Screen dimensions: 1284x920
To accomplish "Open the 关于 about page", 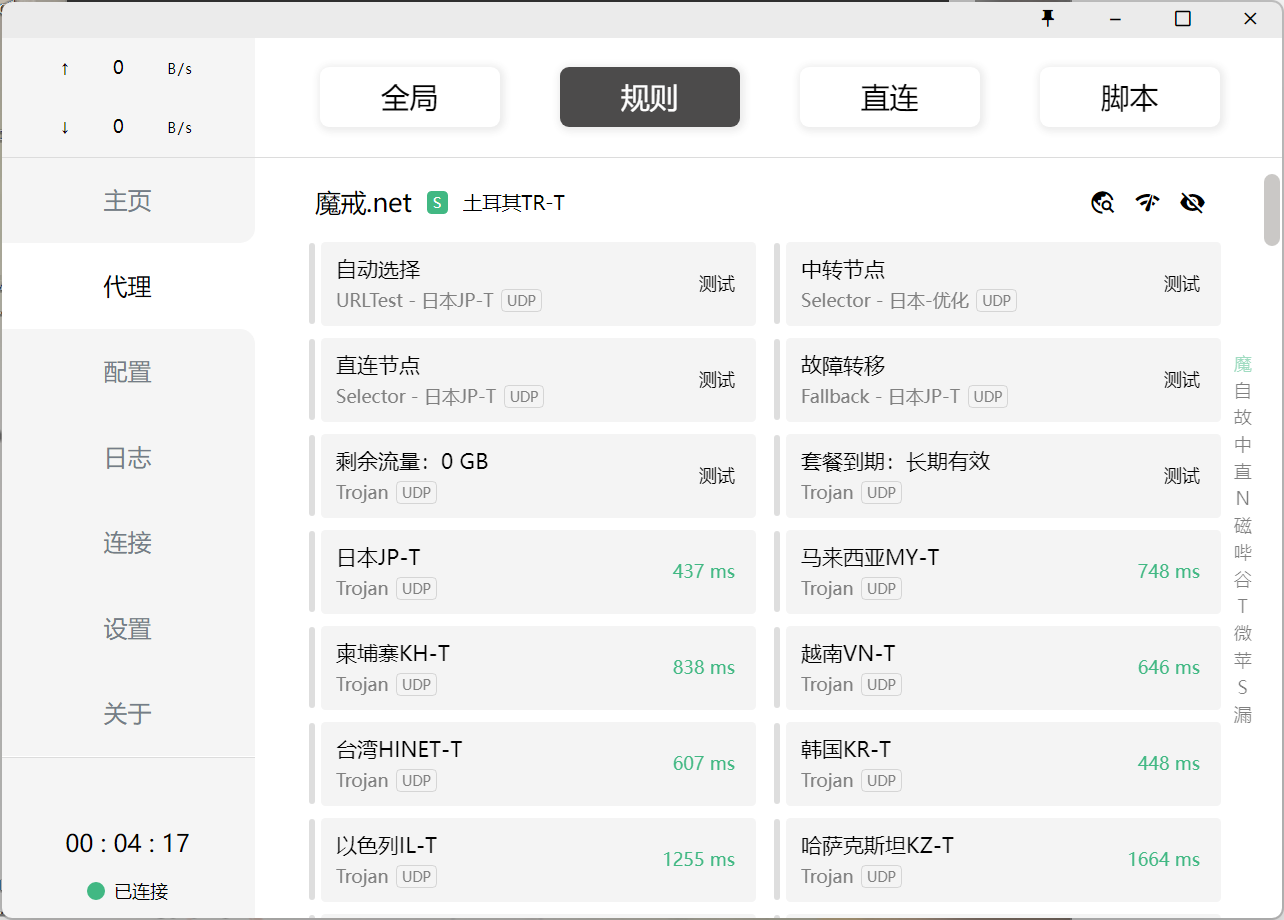I will [x=128, y=714].
